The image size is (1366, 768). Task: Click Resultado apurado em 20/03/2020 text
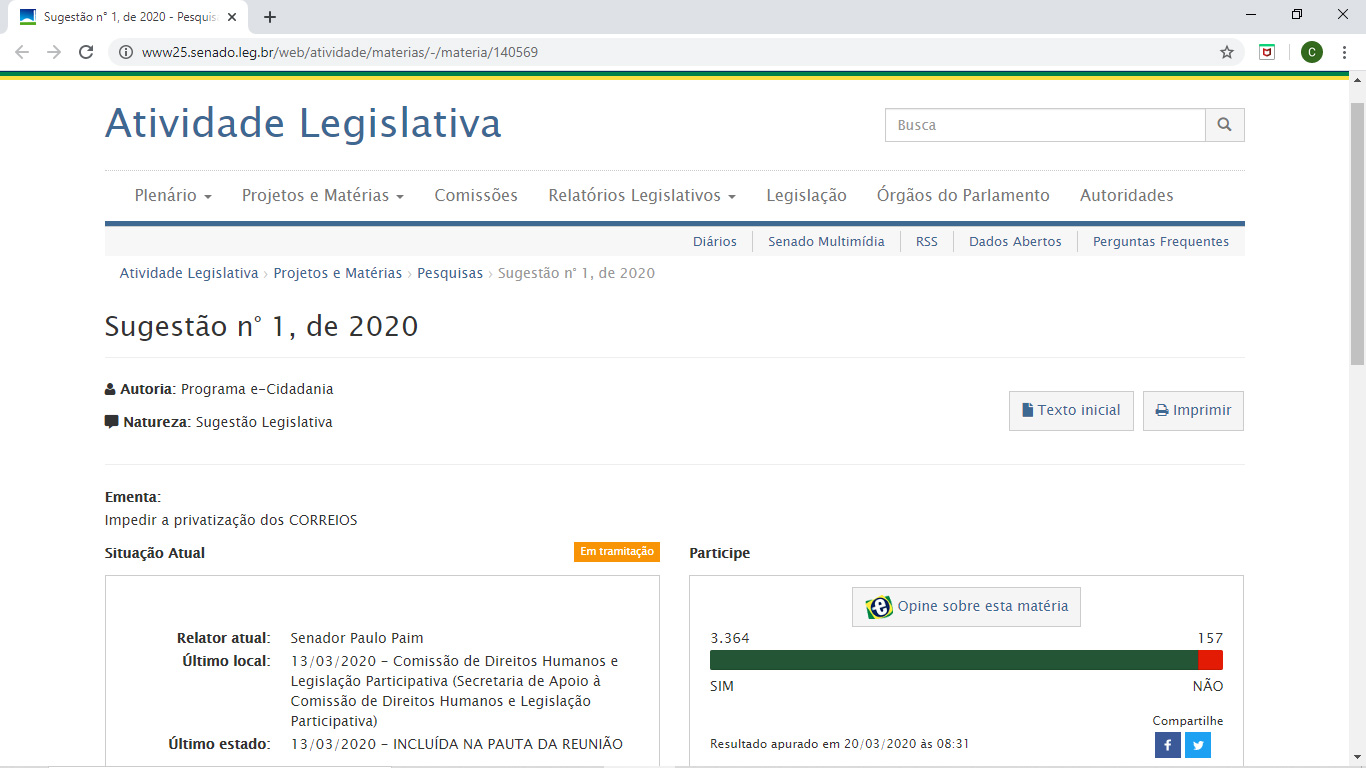839,744
